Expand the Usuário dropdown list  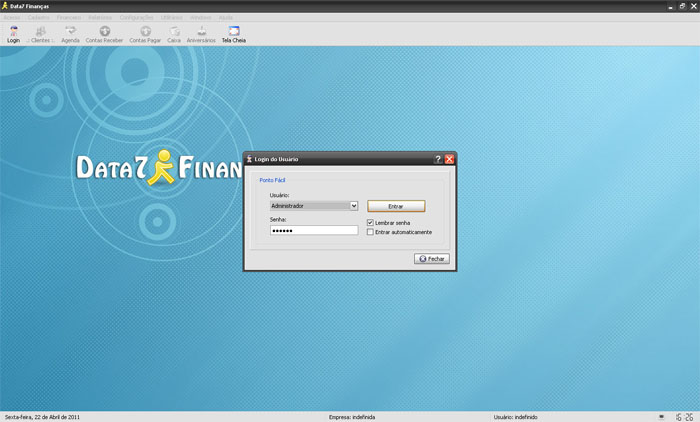point(354,205)
